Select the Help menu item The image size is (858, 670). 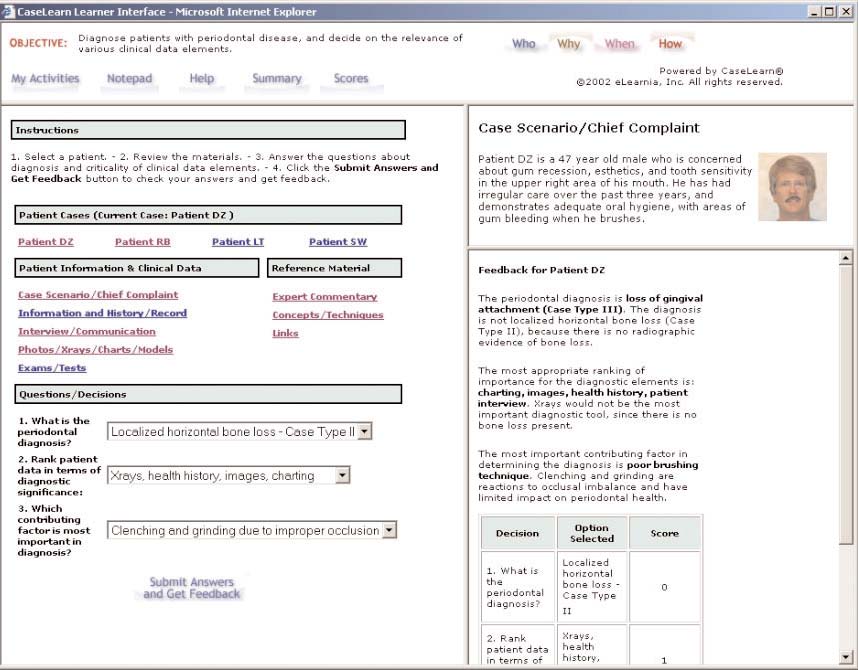pos(201,79)
